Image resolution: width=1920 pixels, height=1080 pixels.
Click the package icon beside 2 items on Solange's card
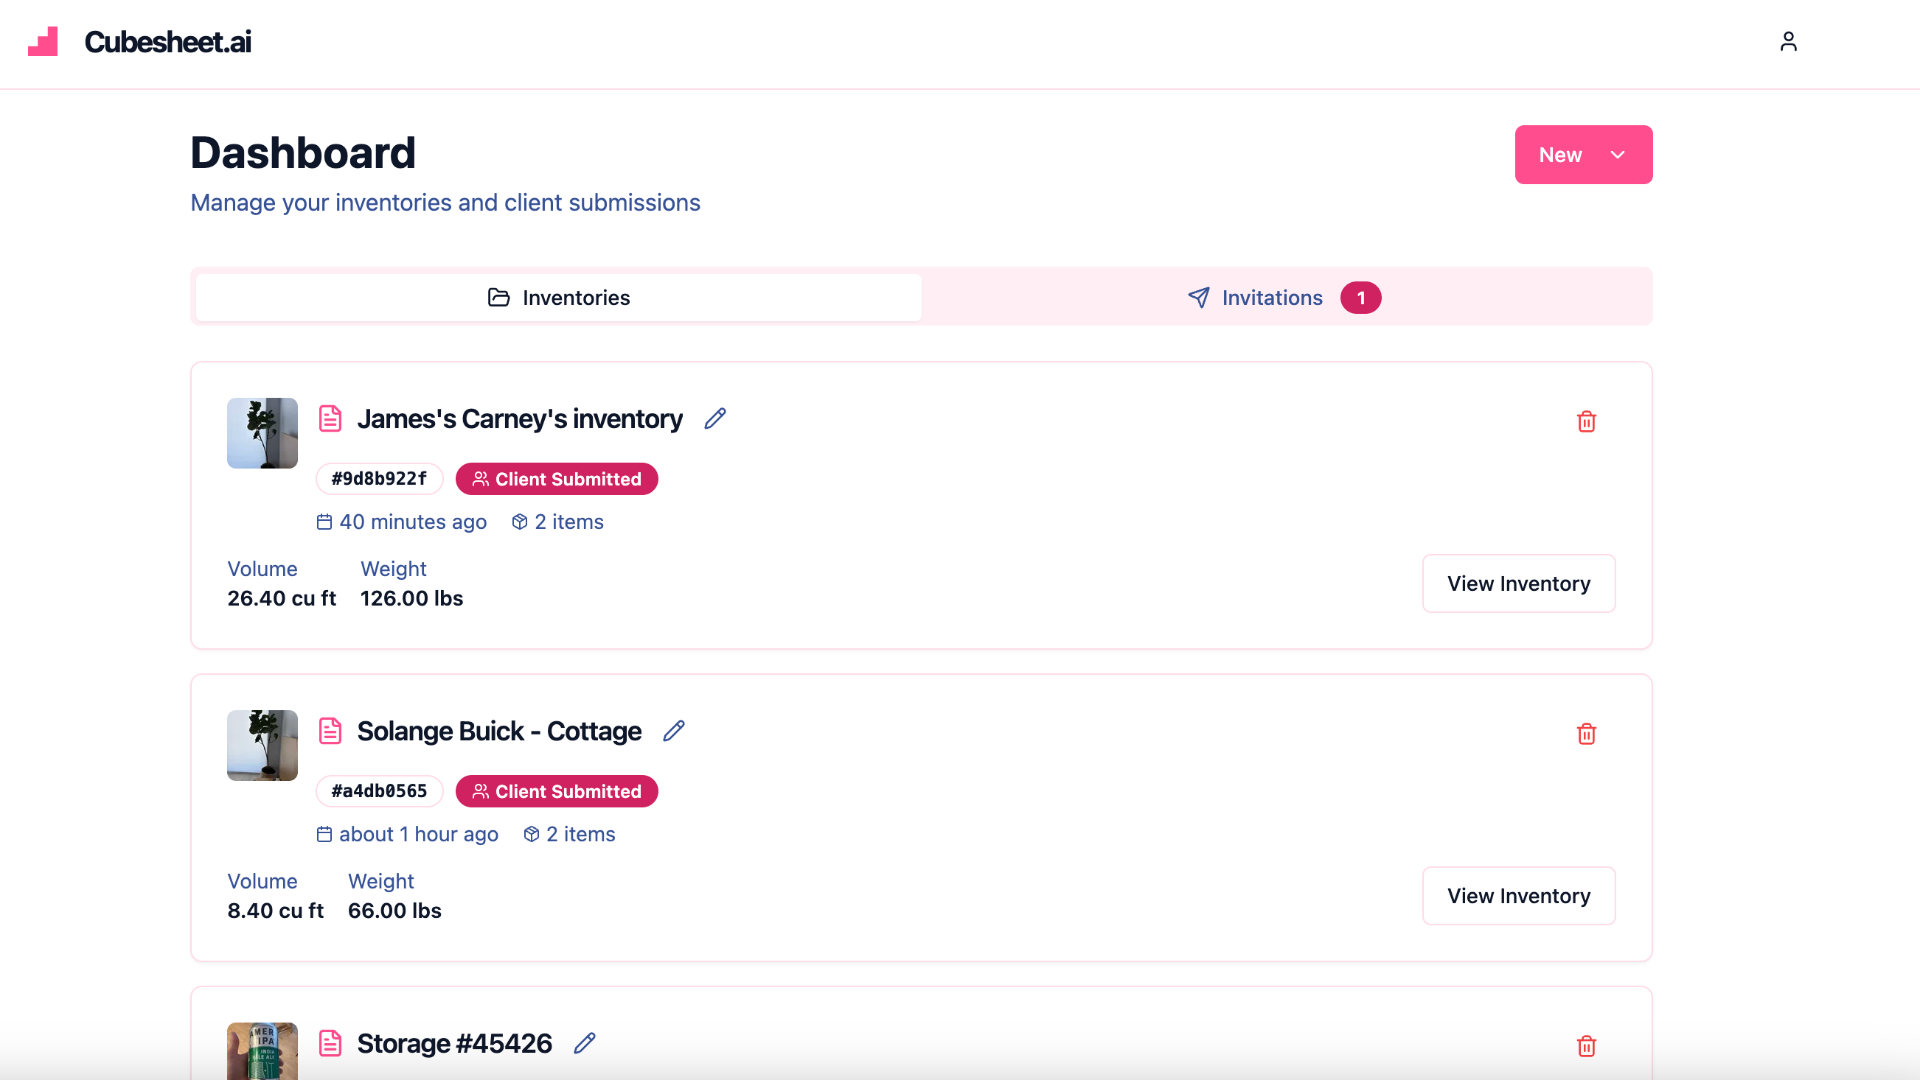point(530,834)
